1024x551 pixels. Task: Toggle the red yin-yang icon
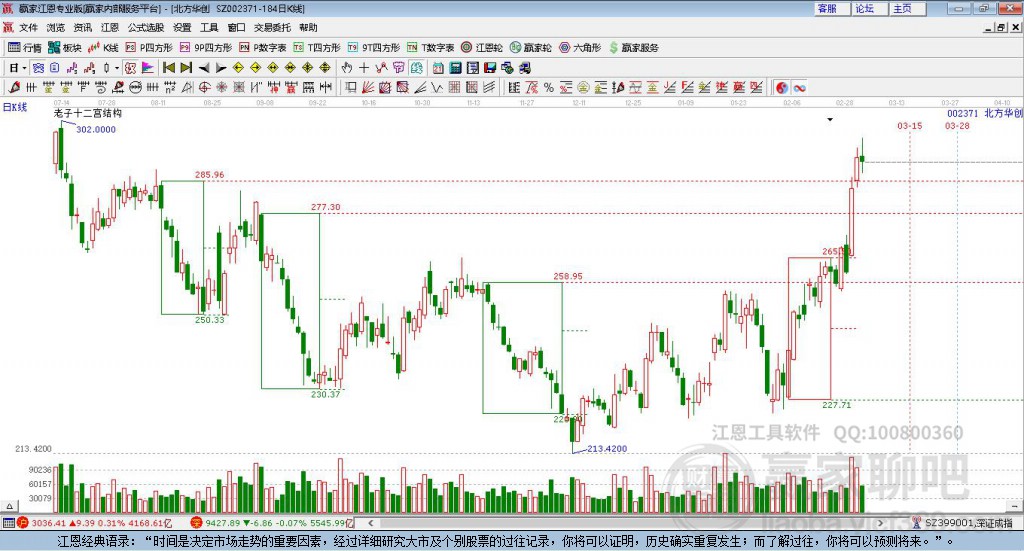coord(782,87)
